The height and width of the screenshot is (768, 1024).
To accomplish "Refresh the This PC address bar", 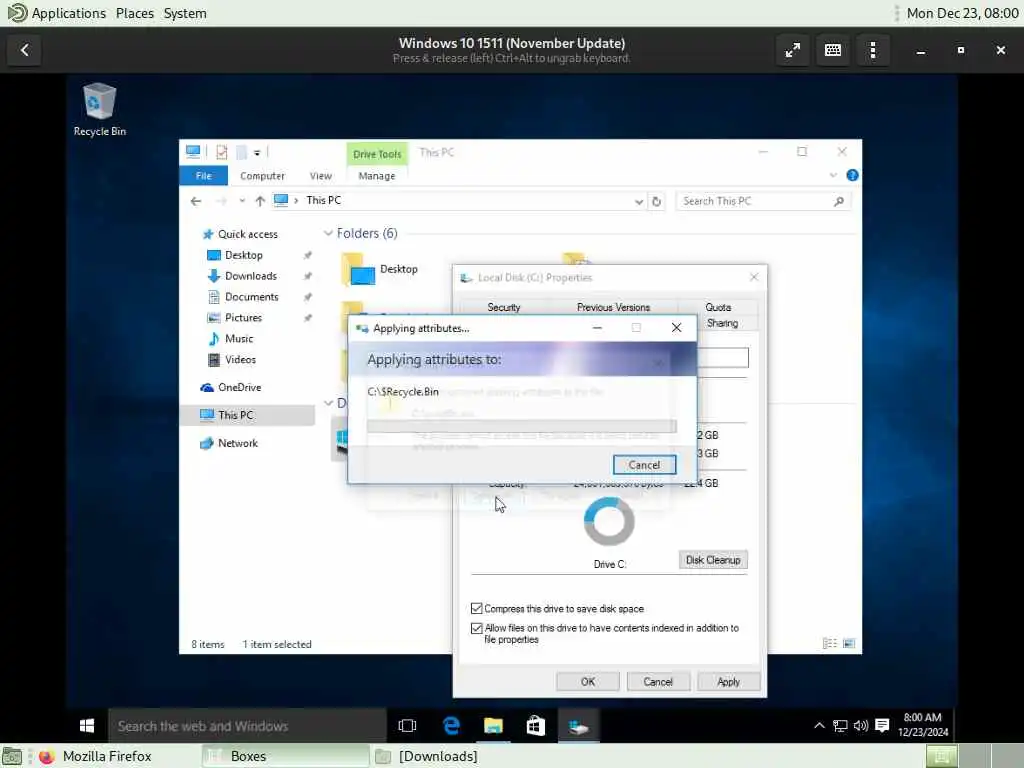I will [656, 201].
